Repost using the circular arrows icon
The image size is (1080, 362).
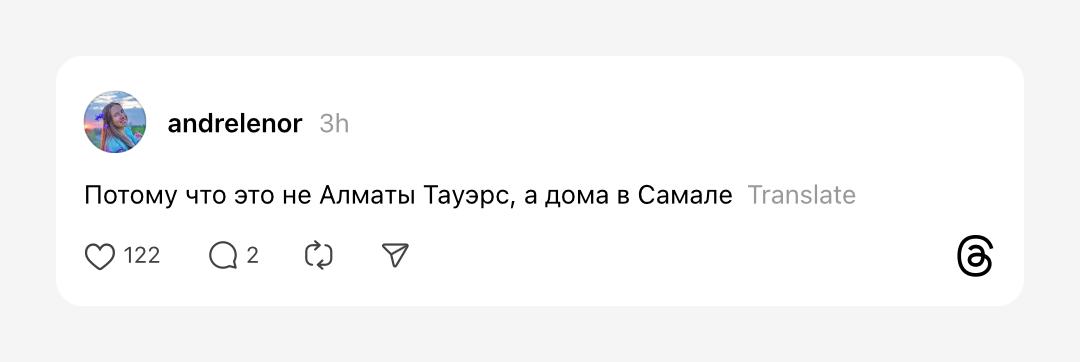click(x=319, y=256)
